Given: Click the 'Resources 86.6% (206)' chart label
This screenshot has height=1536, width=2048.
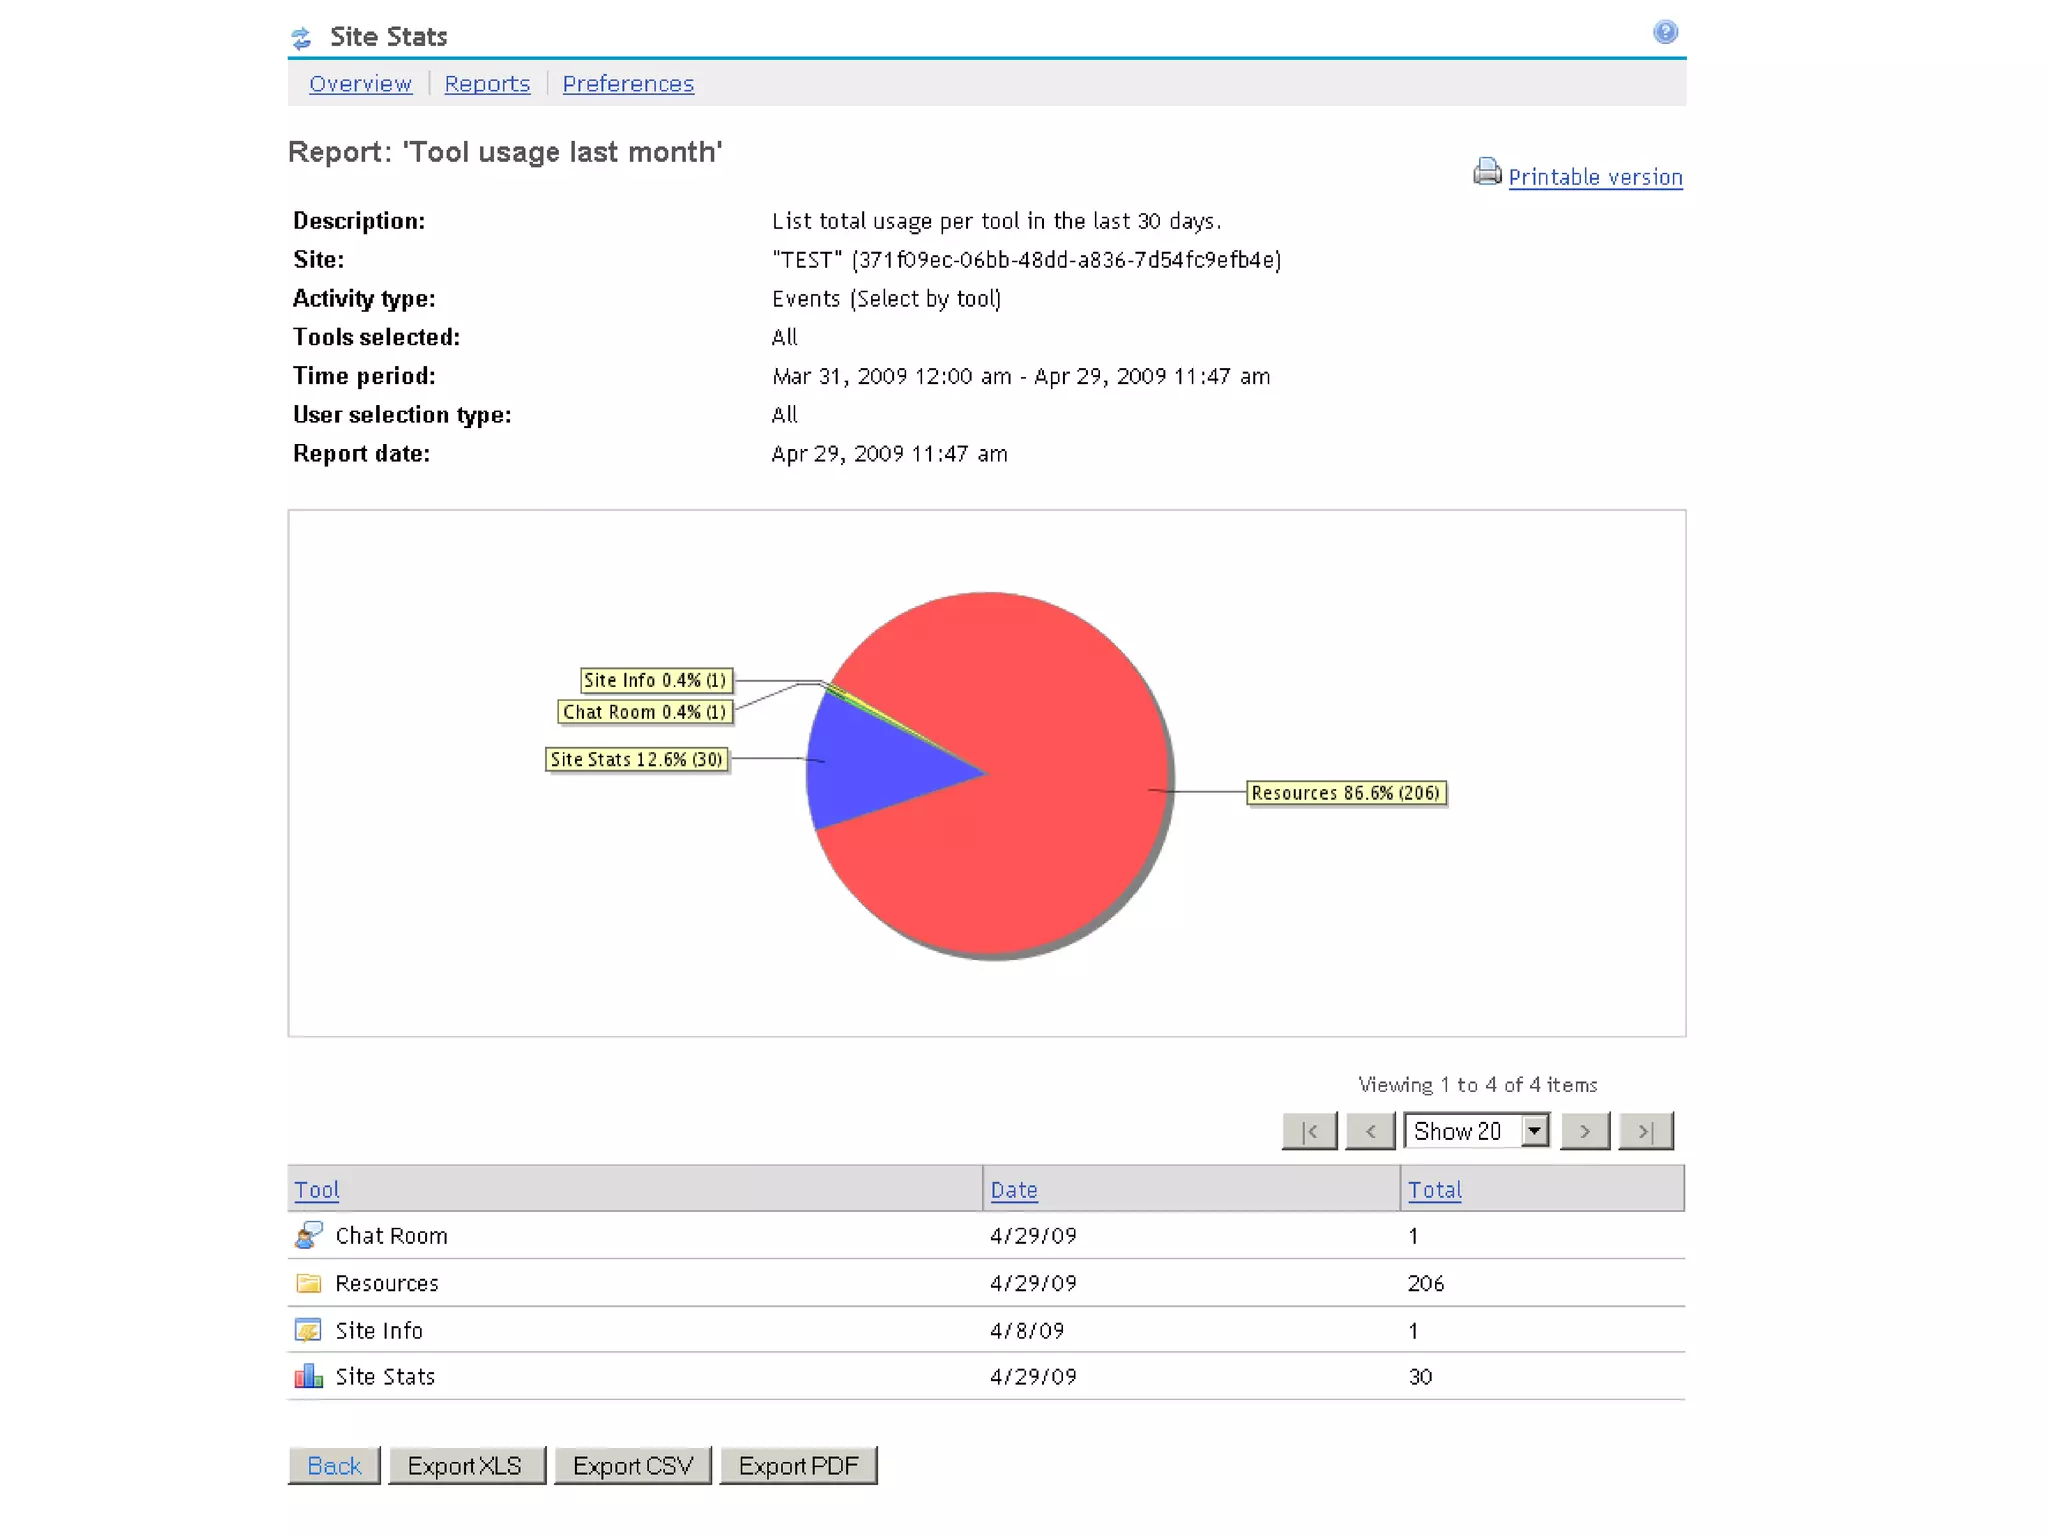Looking at the screenshot, I should pyautogui.click(x=1346, y=793).
